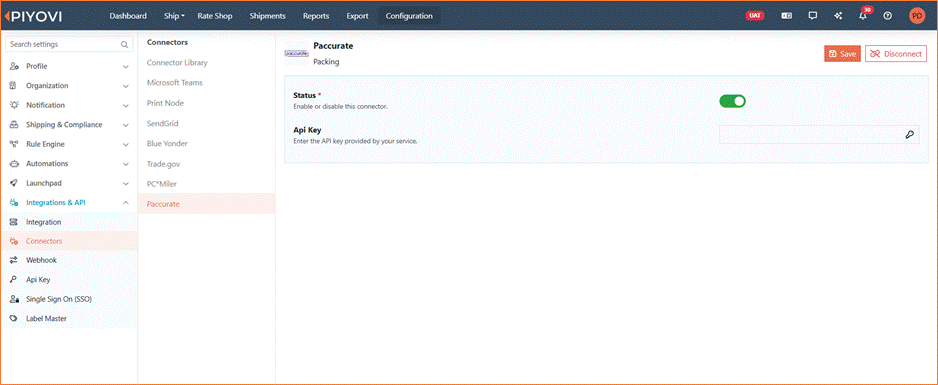Click the Label Master tag icon
Viewport: 938px width, 385px height.
tap(14, 319)
